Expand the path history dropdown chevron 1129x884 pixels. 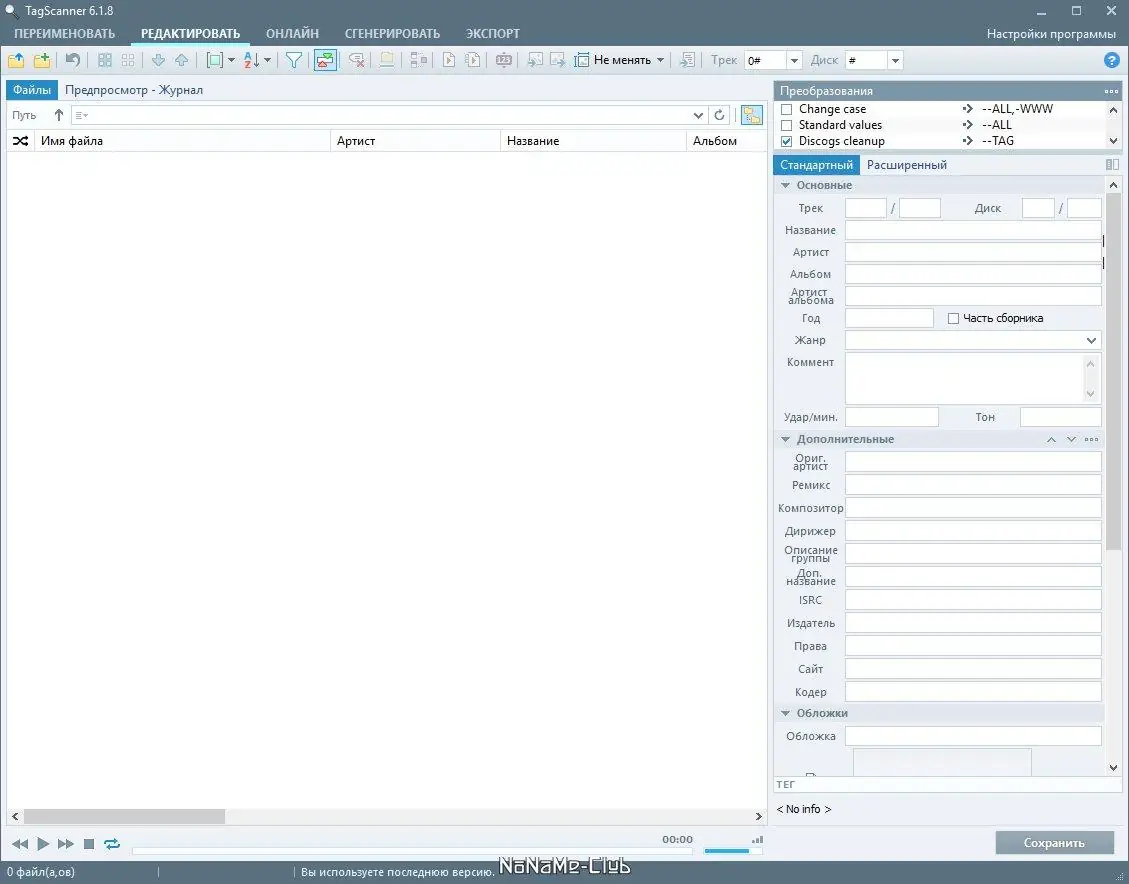[x=698, y=115]
